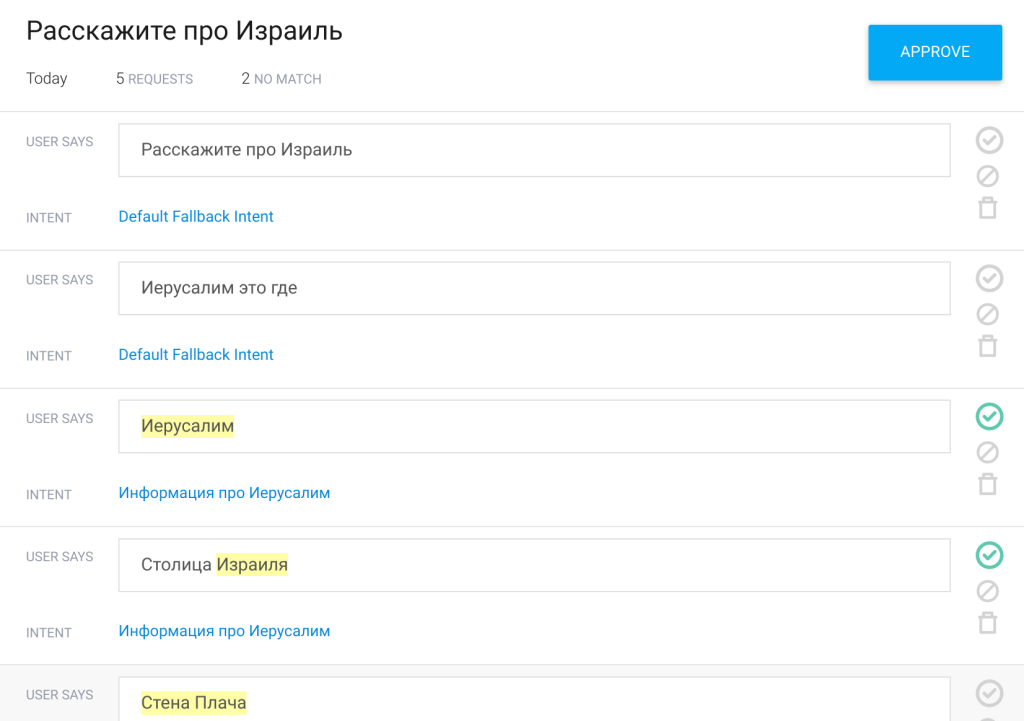The width and height of the screenshot is (1024, 721).
Task: Uncheck green checkmark for 'Столица Израиля'
Action: pos(989,555)
